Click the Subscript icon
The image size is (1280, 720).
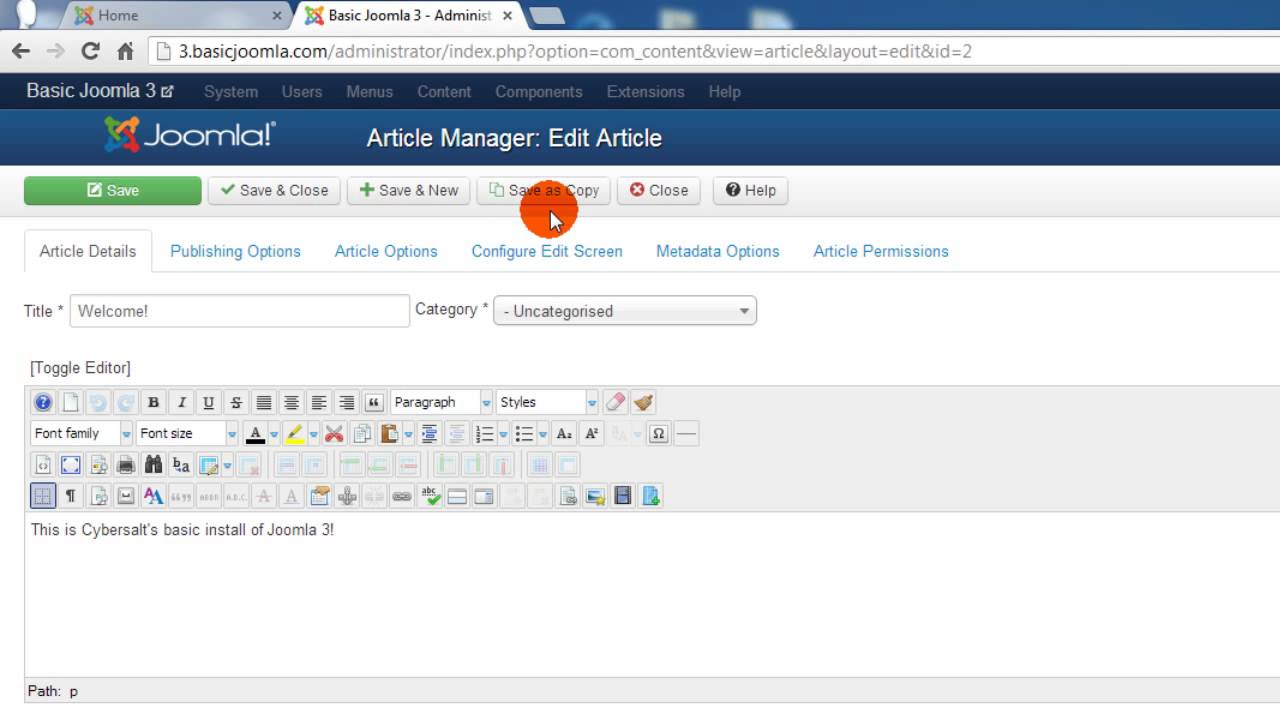click(564, 433)
